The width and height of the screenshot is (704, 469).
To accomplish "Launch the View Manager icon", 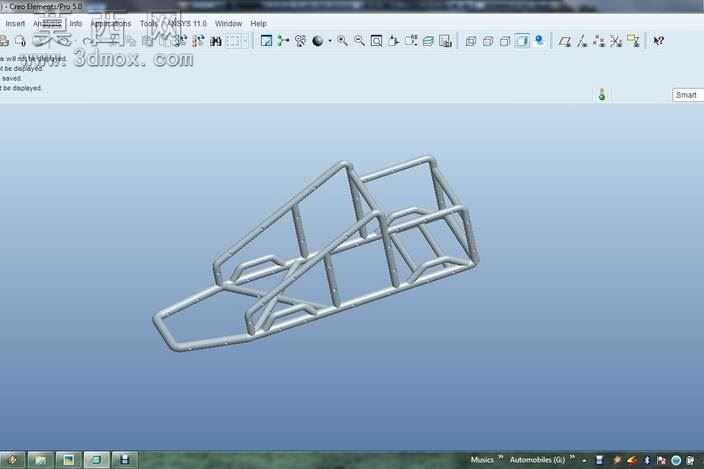I will (x=445, y=41).
